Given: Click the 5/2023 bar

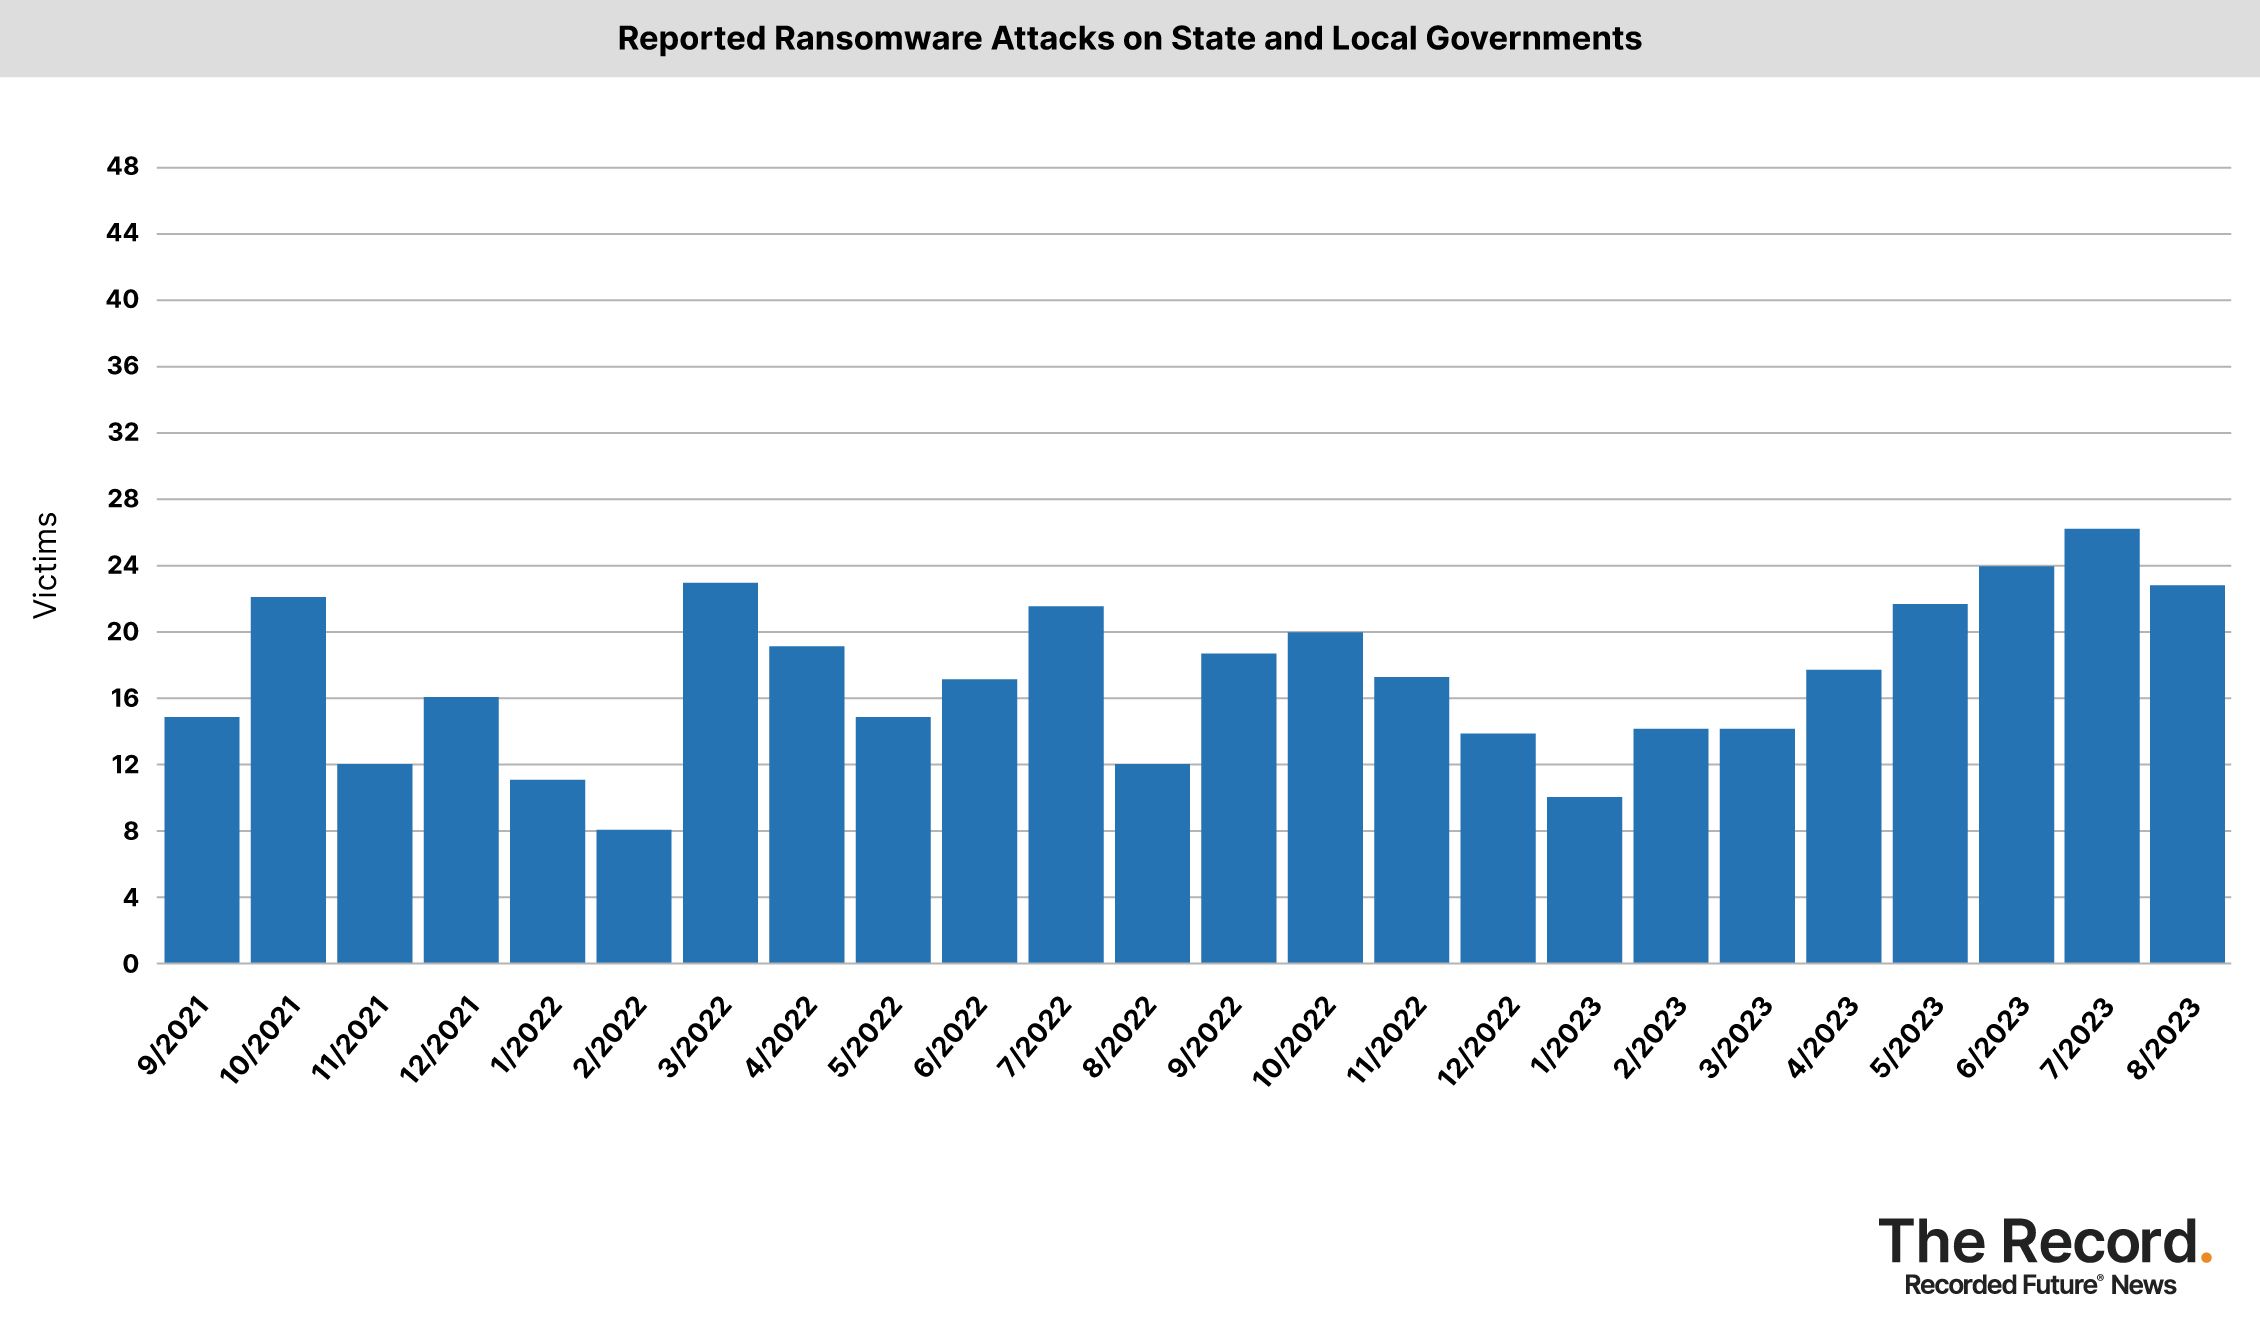Looking at the screenshot, I should point(1930,784).
